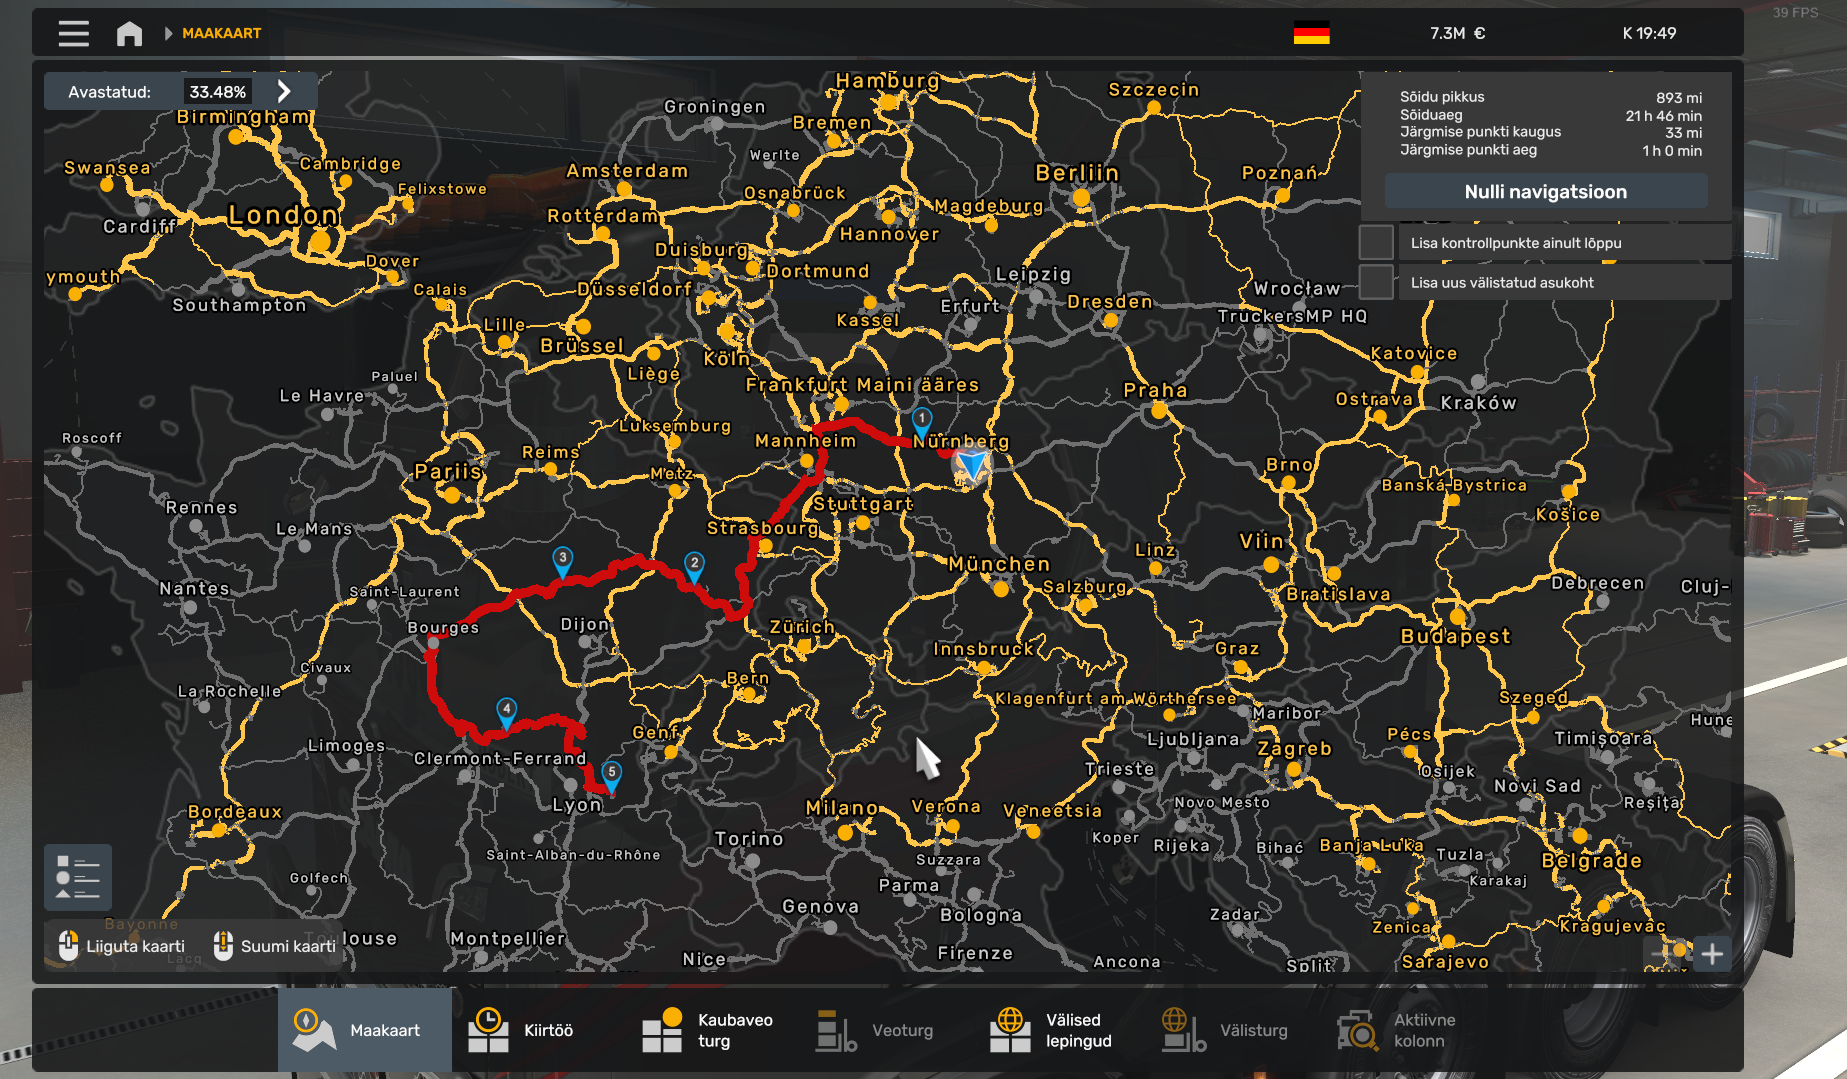Click the 33.48% discovered value
The image size is (1847, 1079).
pos(217,91)
